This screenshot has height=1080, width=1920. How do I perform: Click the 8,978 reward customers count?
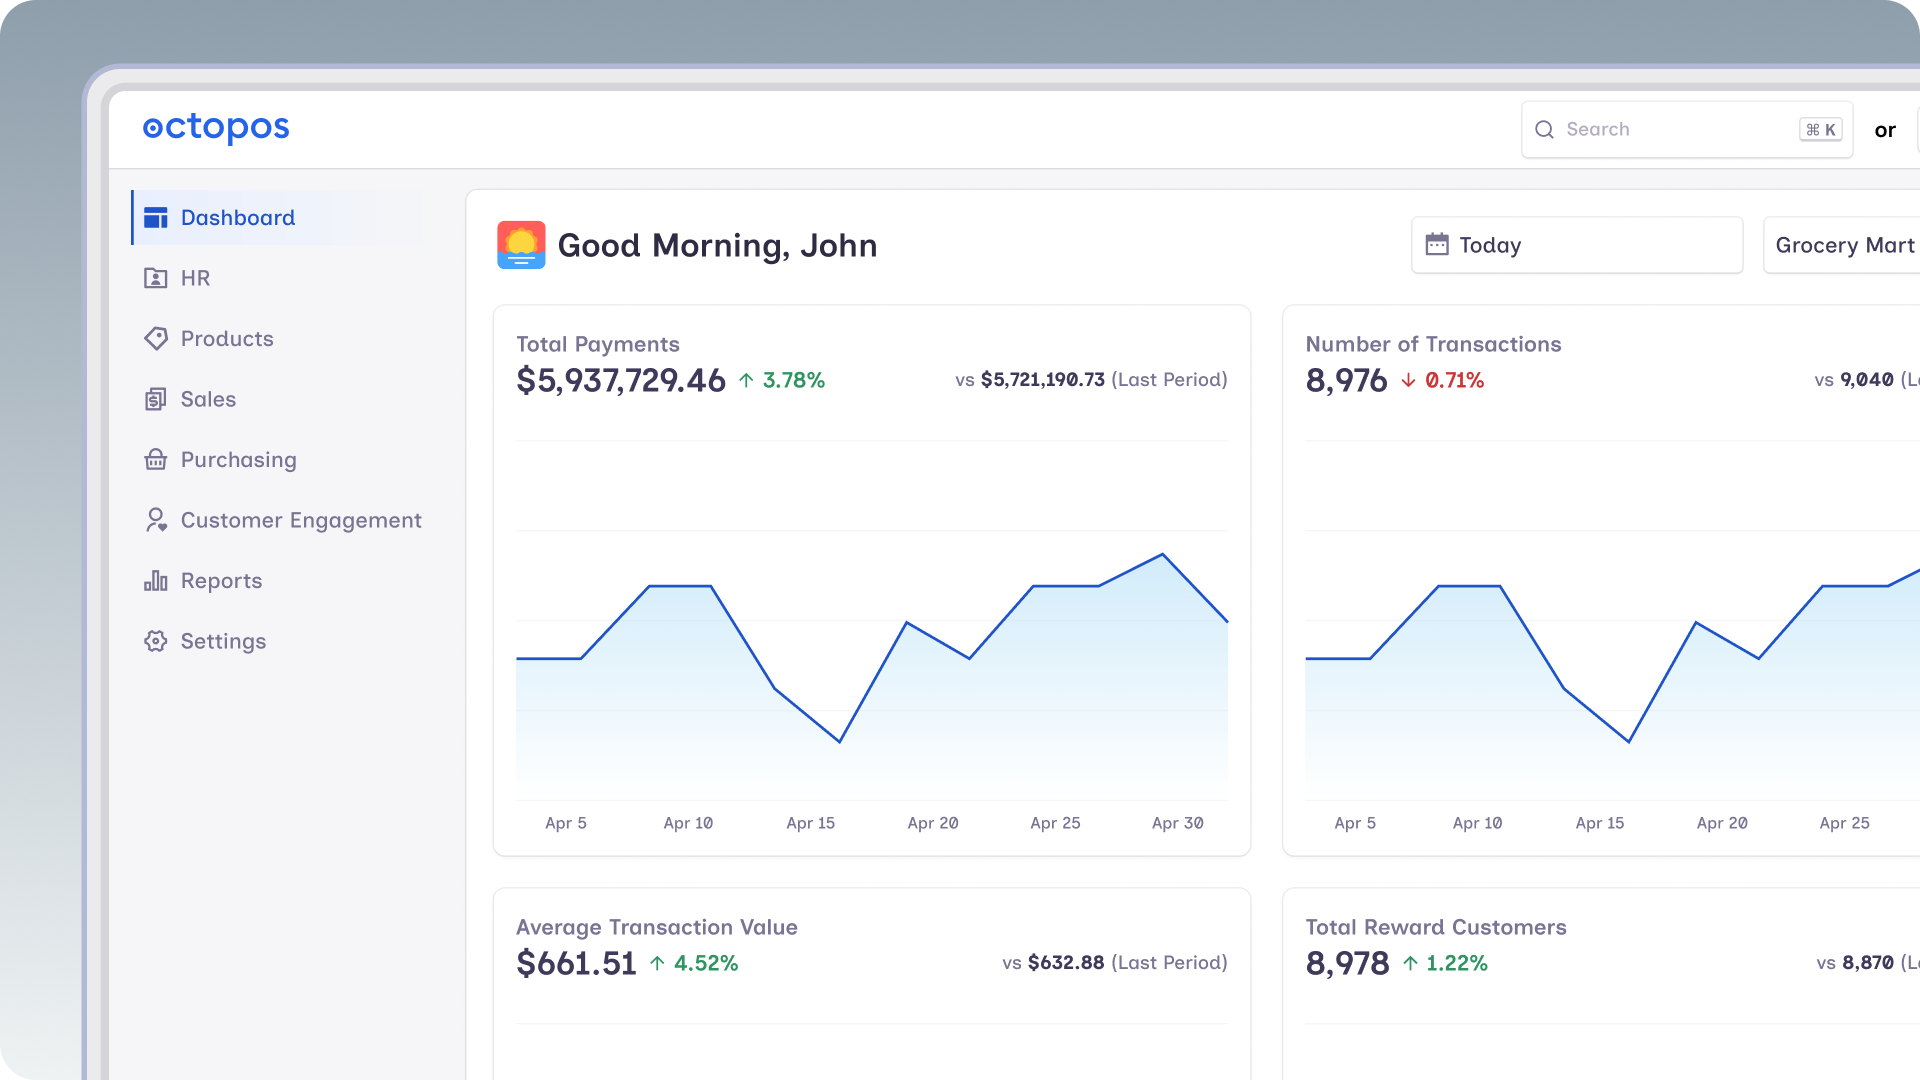click(x=1347, y=963)
